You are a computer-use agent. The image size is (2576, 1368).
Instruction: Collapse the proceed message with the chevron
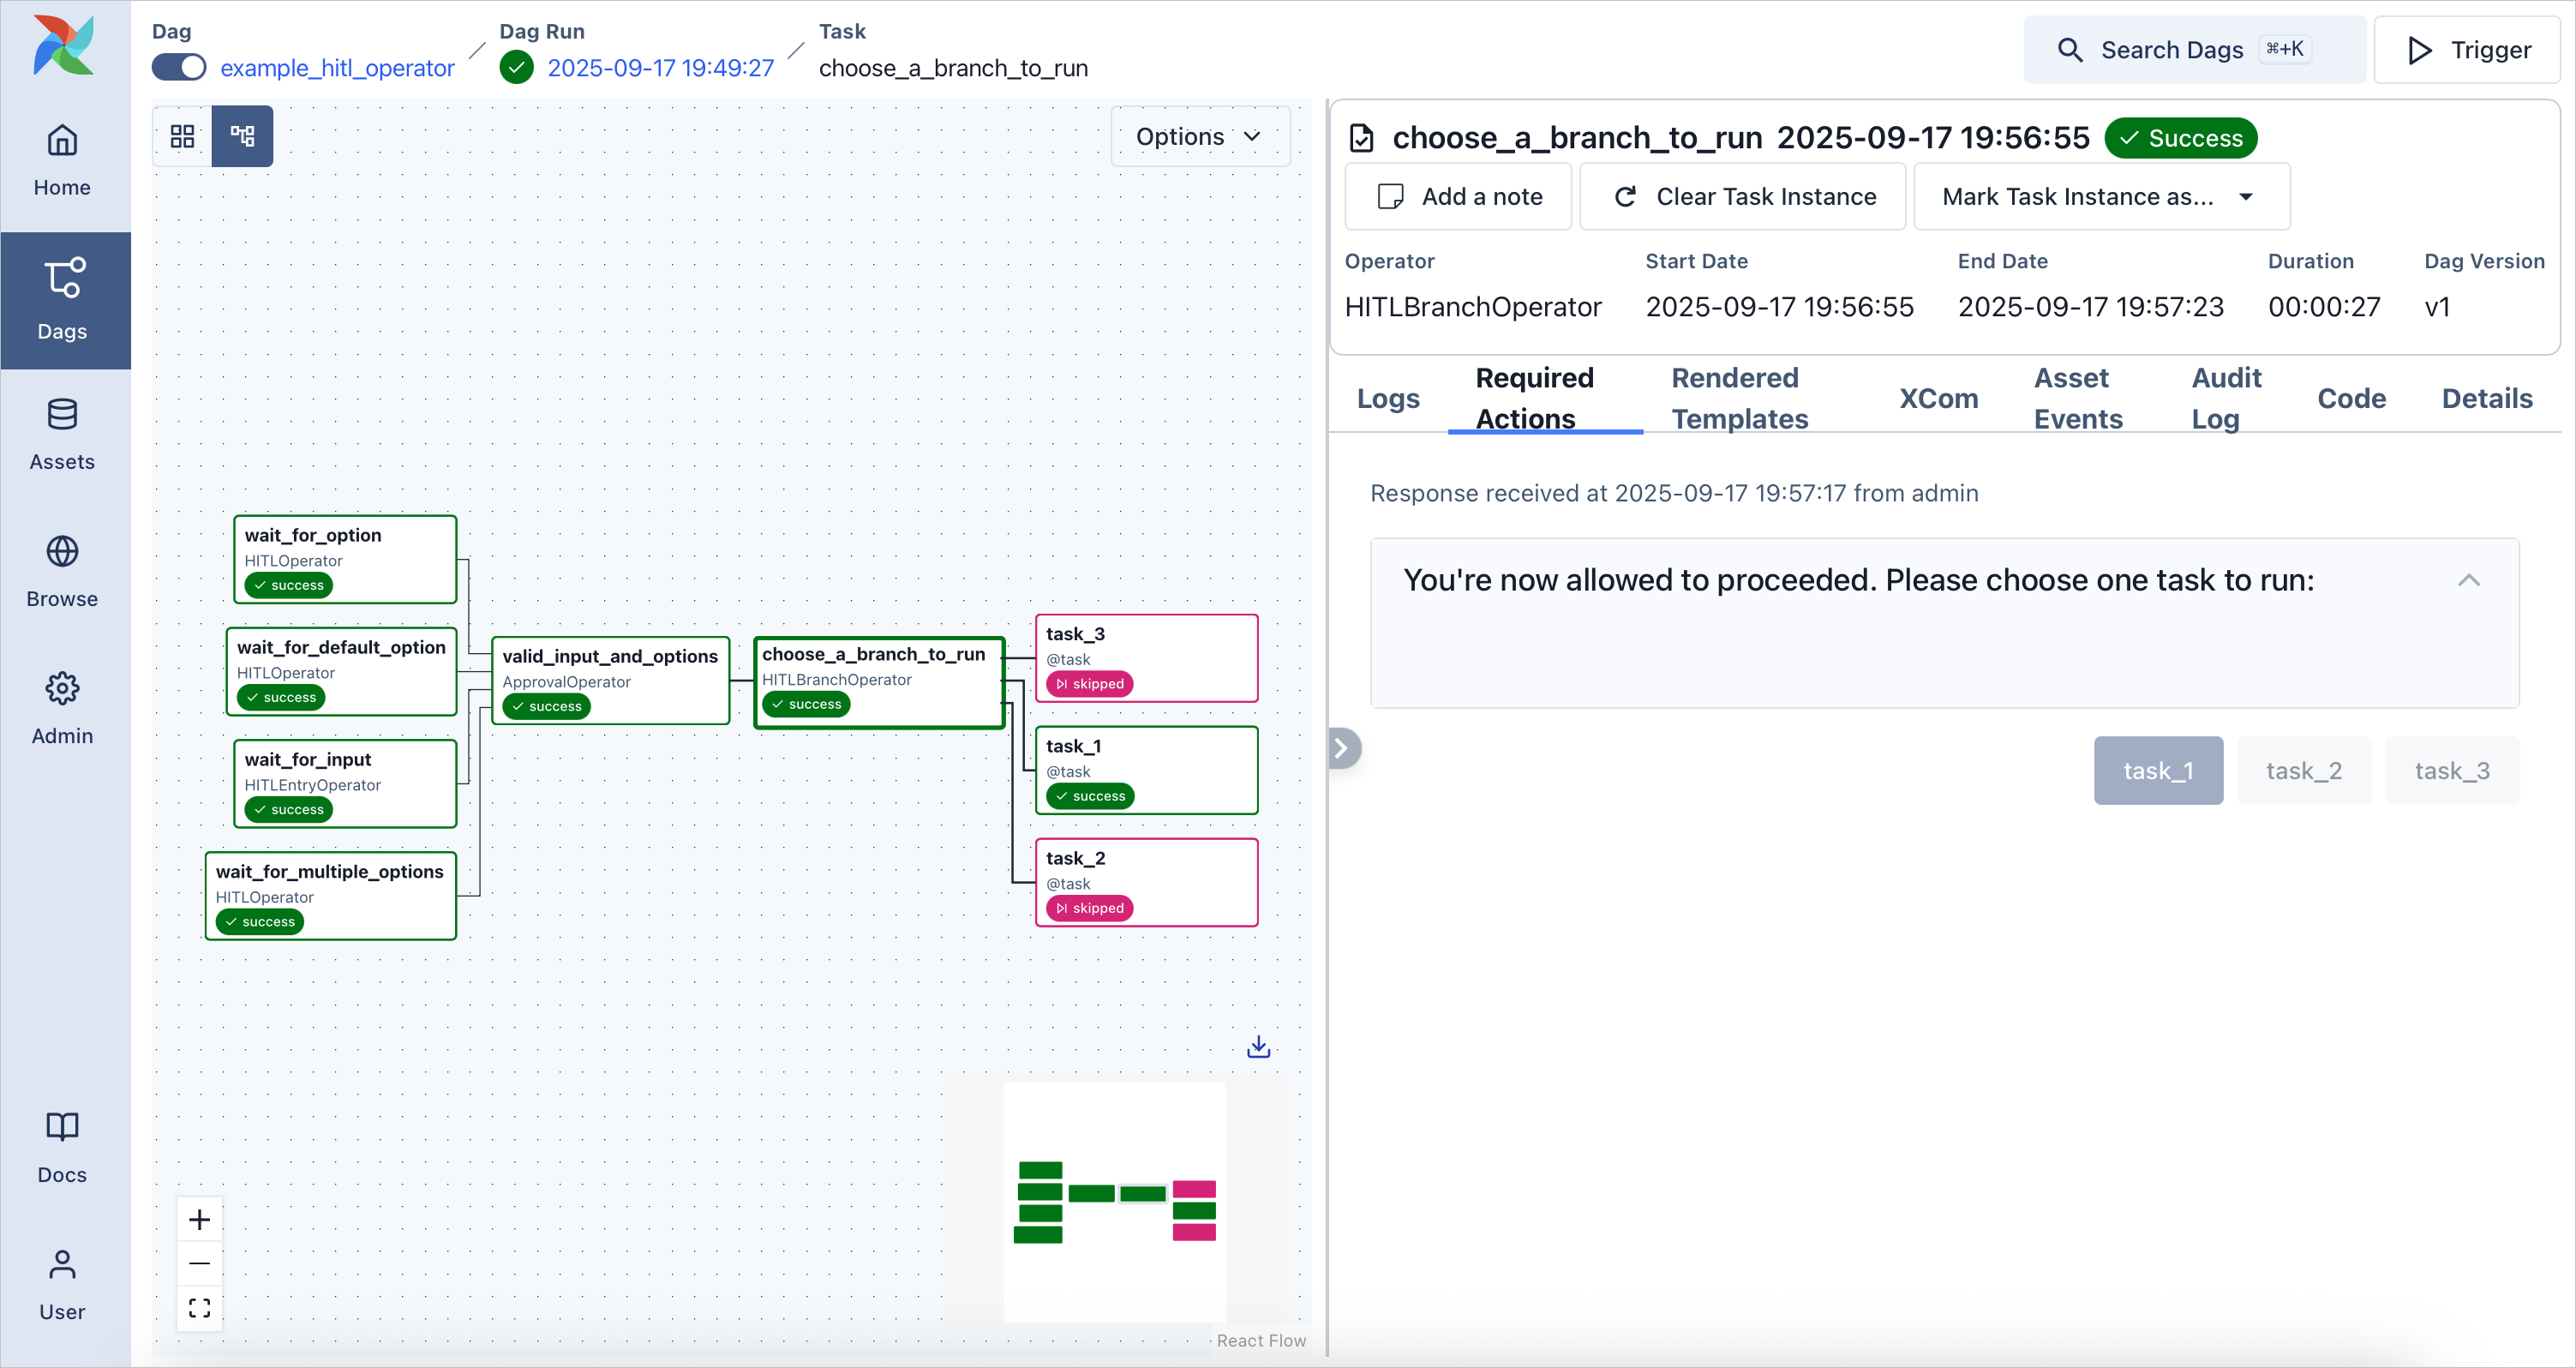pos(2469,581)
